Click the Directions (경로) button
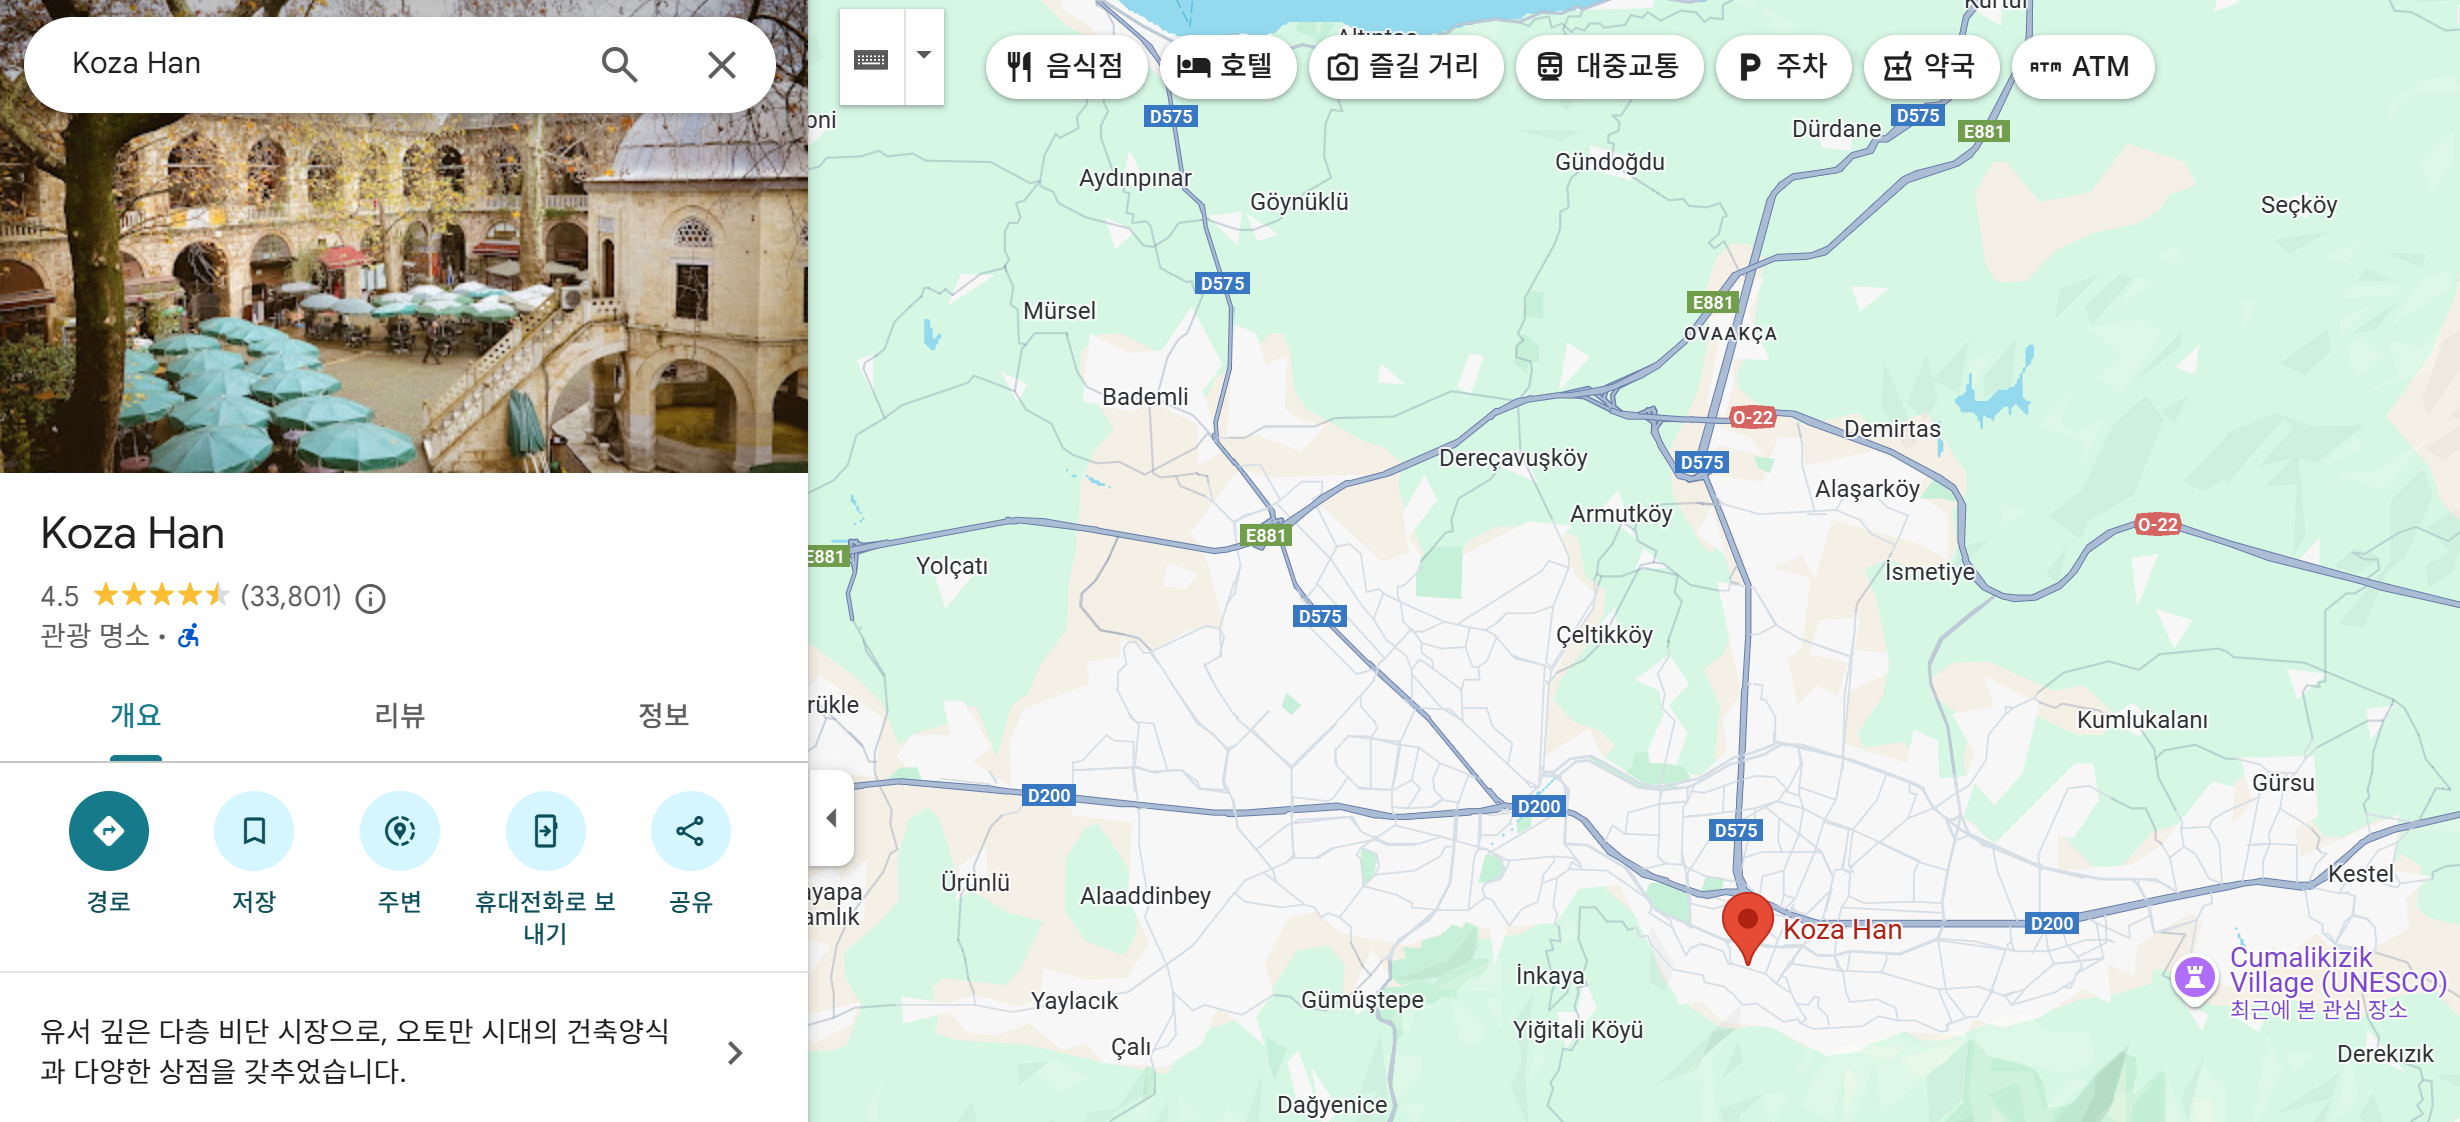The width and height of the screenshot is (2460, 1122). [109, 831]
